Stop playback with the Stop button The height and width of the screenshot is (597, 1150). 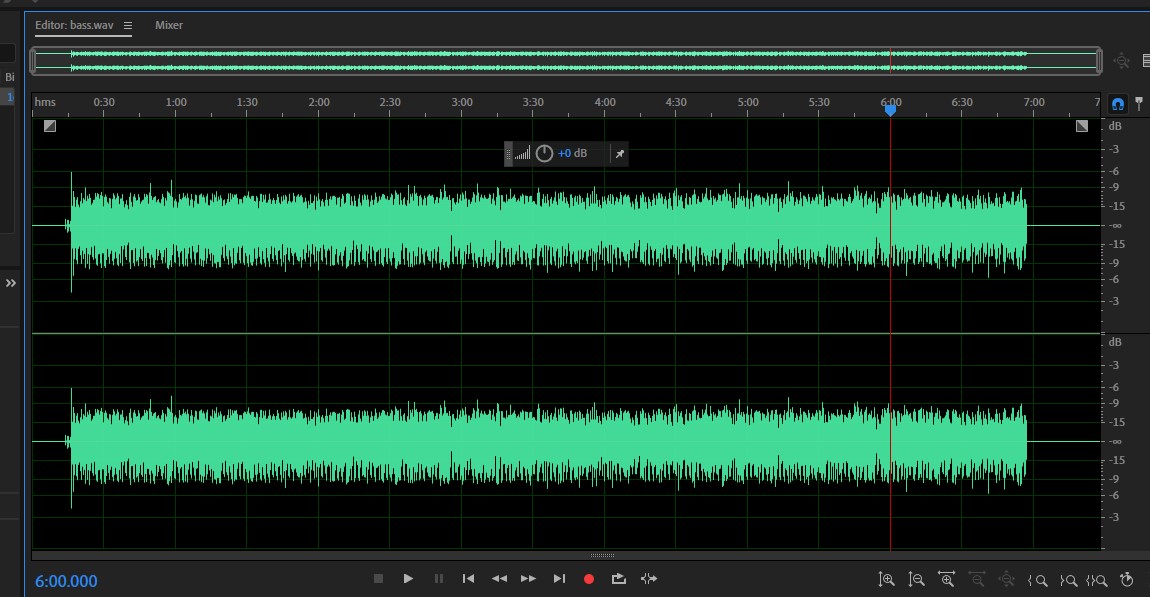(378, 579)
